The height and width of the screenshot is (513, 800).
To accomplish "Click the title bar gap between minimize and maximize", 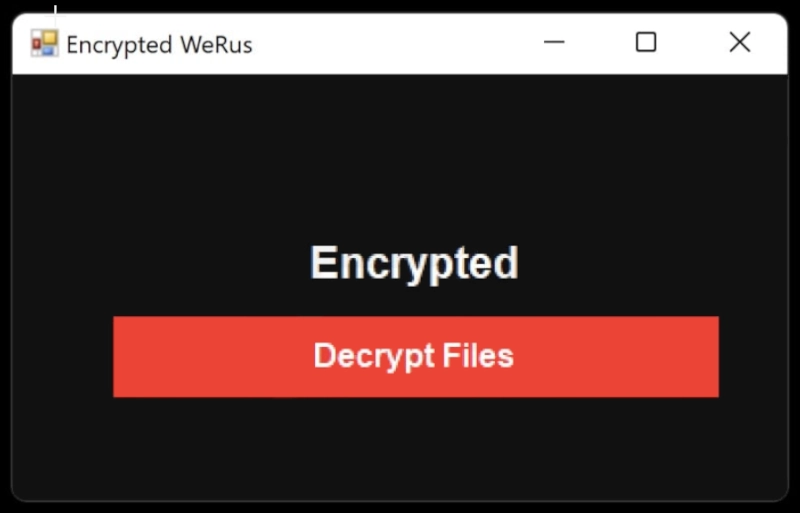I will tap(600, 43).
